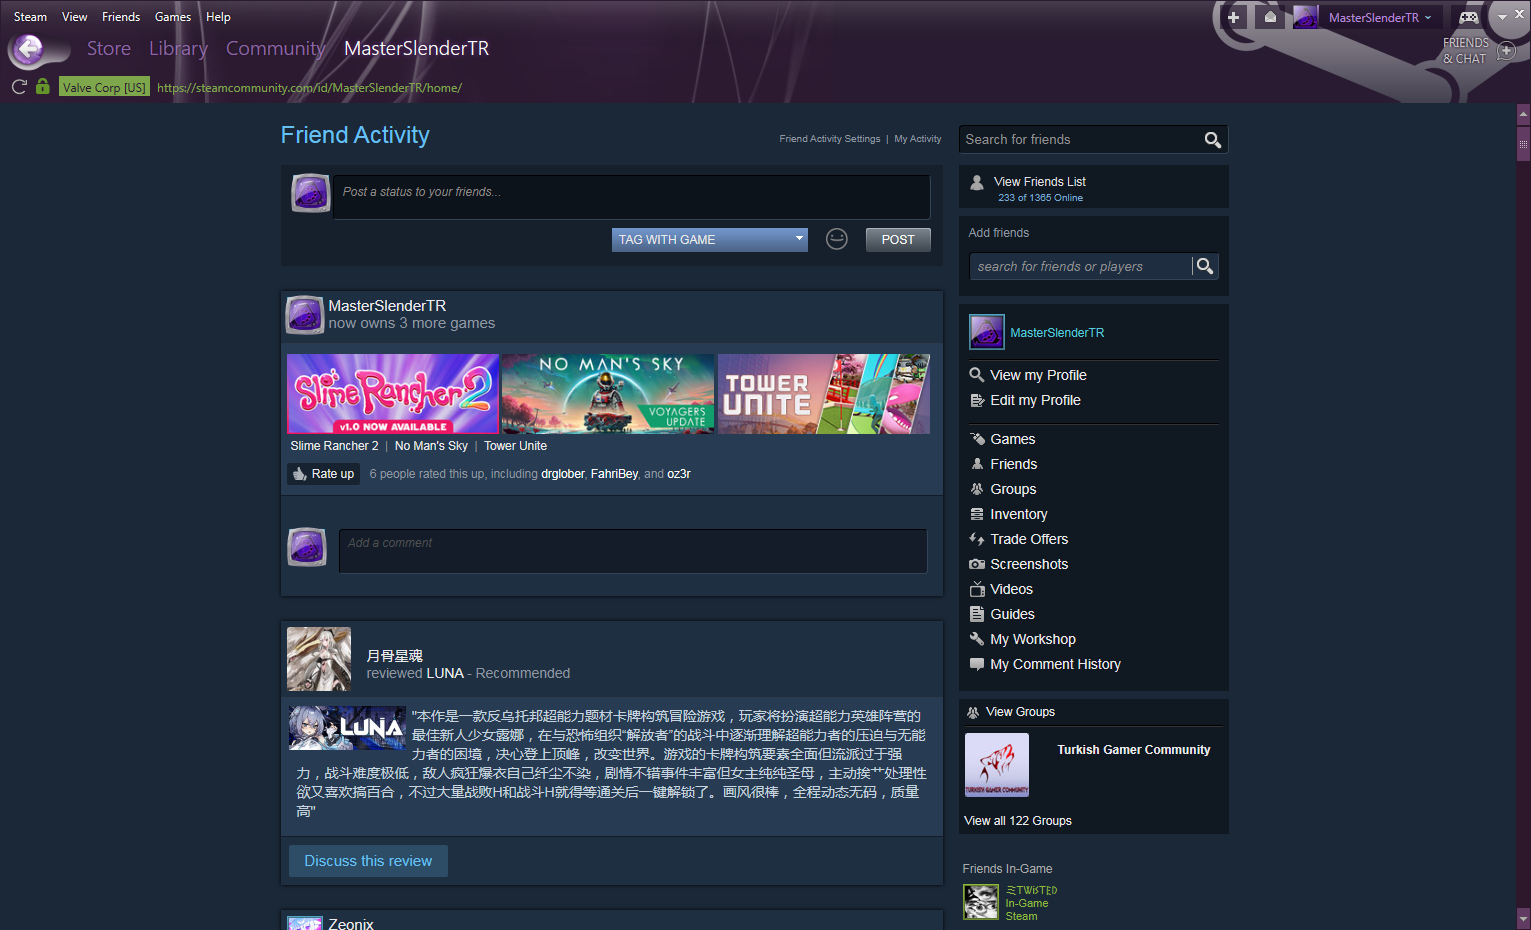Click the Games sidebar icon
This screenshot has height=930, width=1531.
977,439
